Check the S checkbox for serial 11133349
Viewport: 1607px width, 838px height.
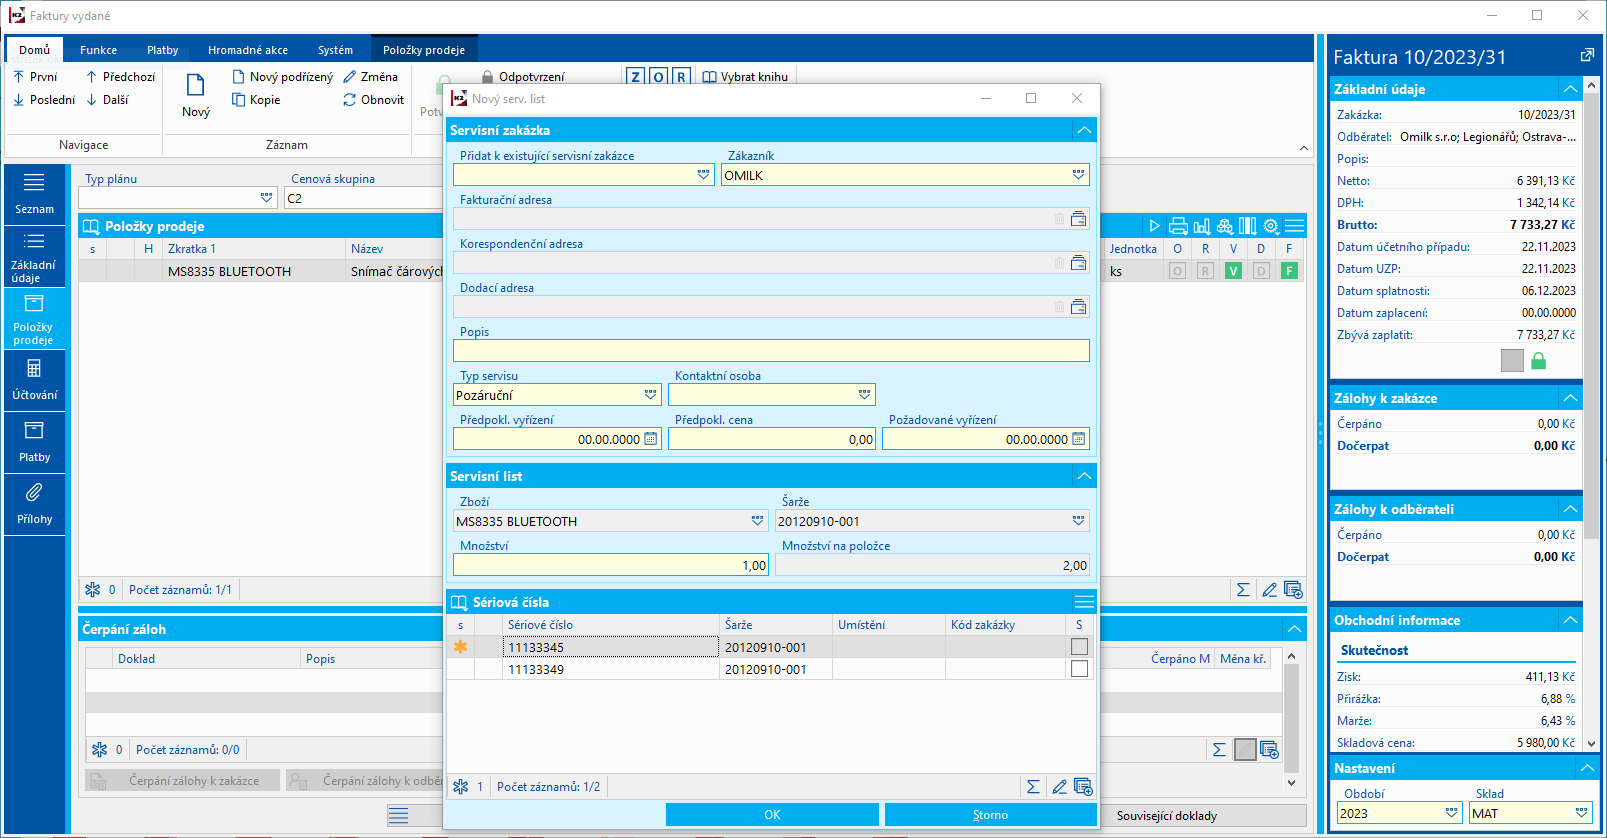pos(1079,669)
